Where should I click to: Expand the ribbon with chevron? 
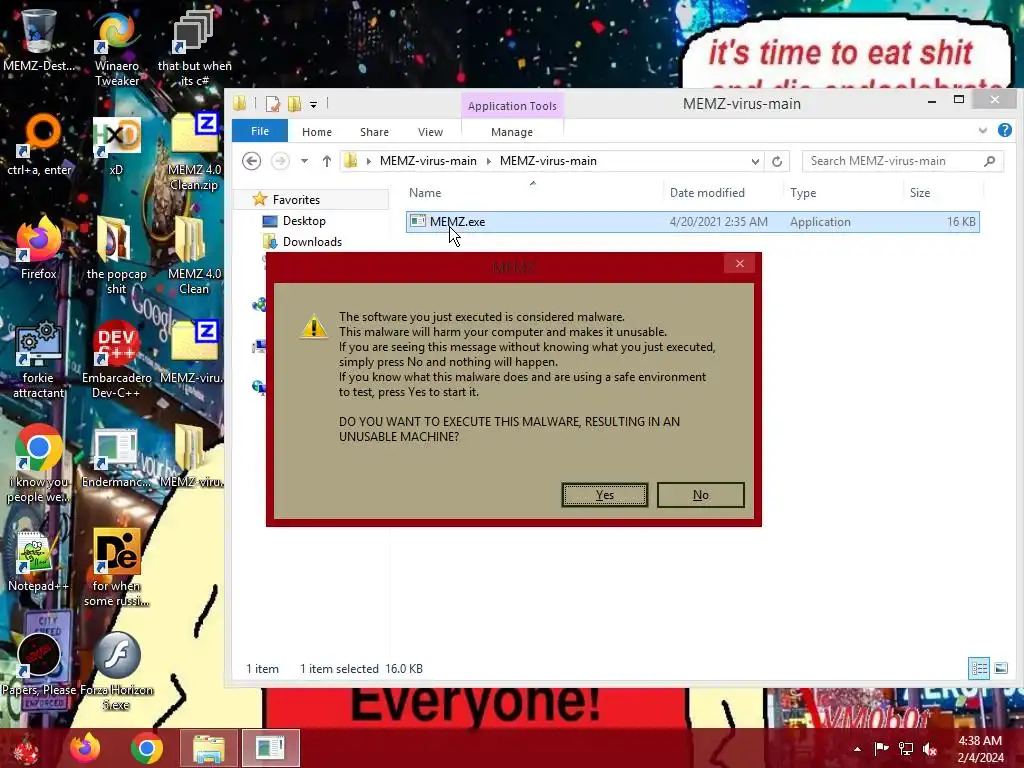coord(982,131)
